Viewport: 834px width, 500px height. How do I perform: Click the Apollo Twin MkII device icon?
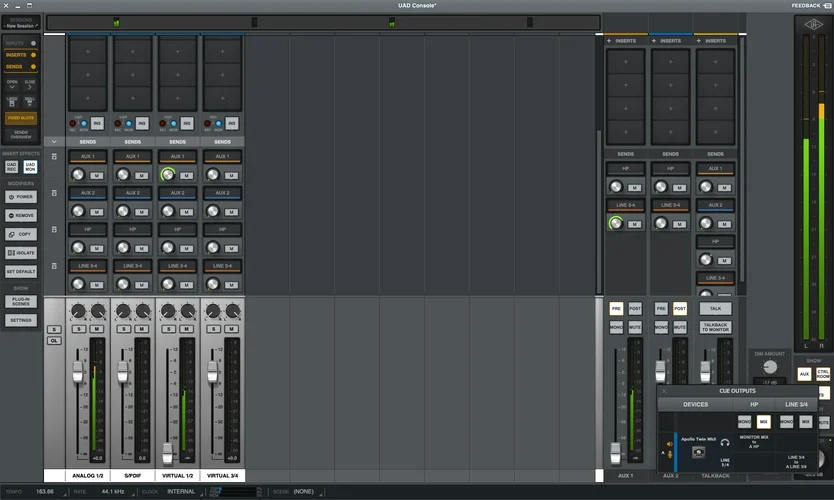698,452
